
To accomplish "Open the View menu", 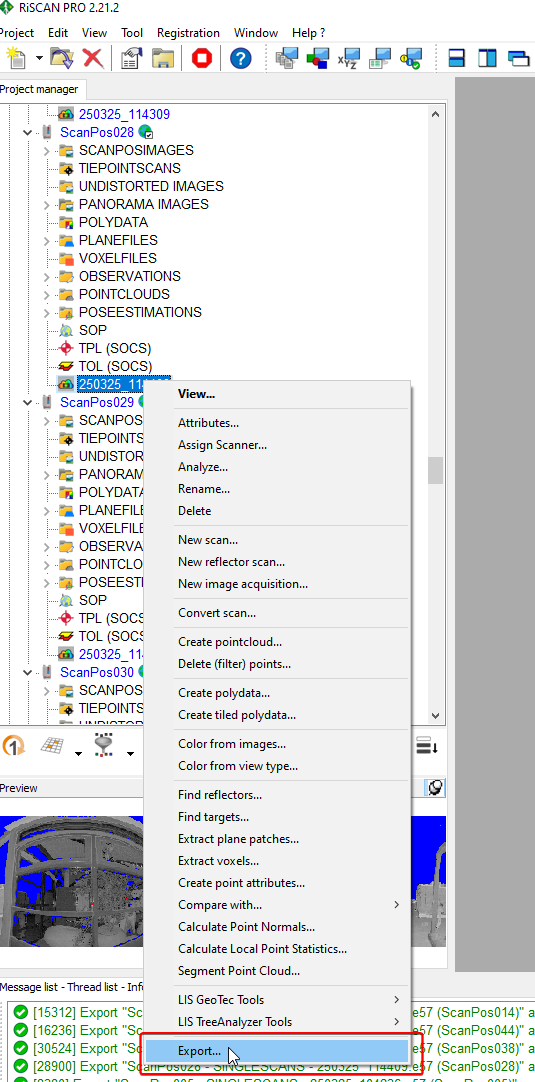I will [95, 32].
